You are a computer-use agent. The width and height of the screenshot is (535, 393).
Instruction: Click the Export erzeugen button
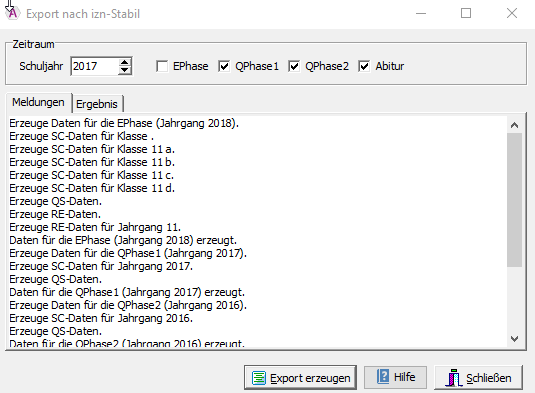300,378
